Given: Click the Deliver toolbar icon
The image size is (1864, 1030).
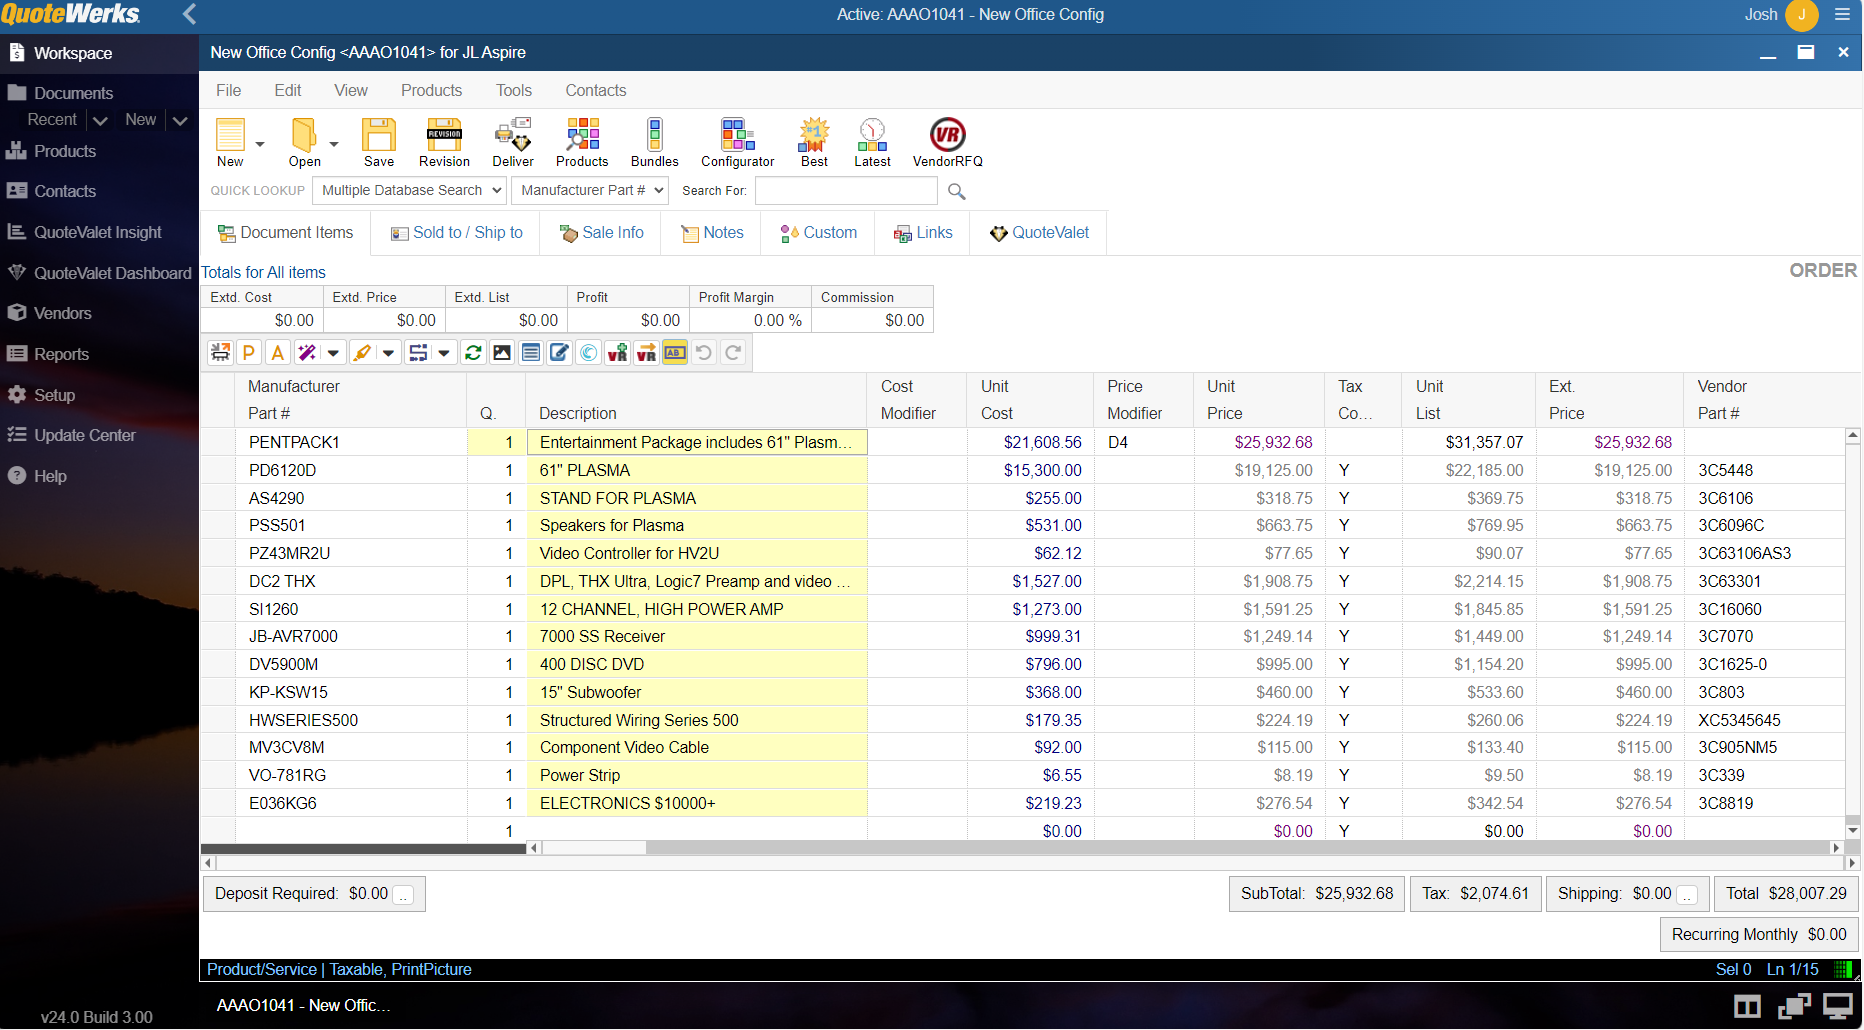Looking at the screenshot, I should tap(513, 142).
